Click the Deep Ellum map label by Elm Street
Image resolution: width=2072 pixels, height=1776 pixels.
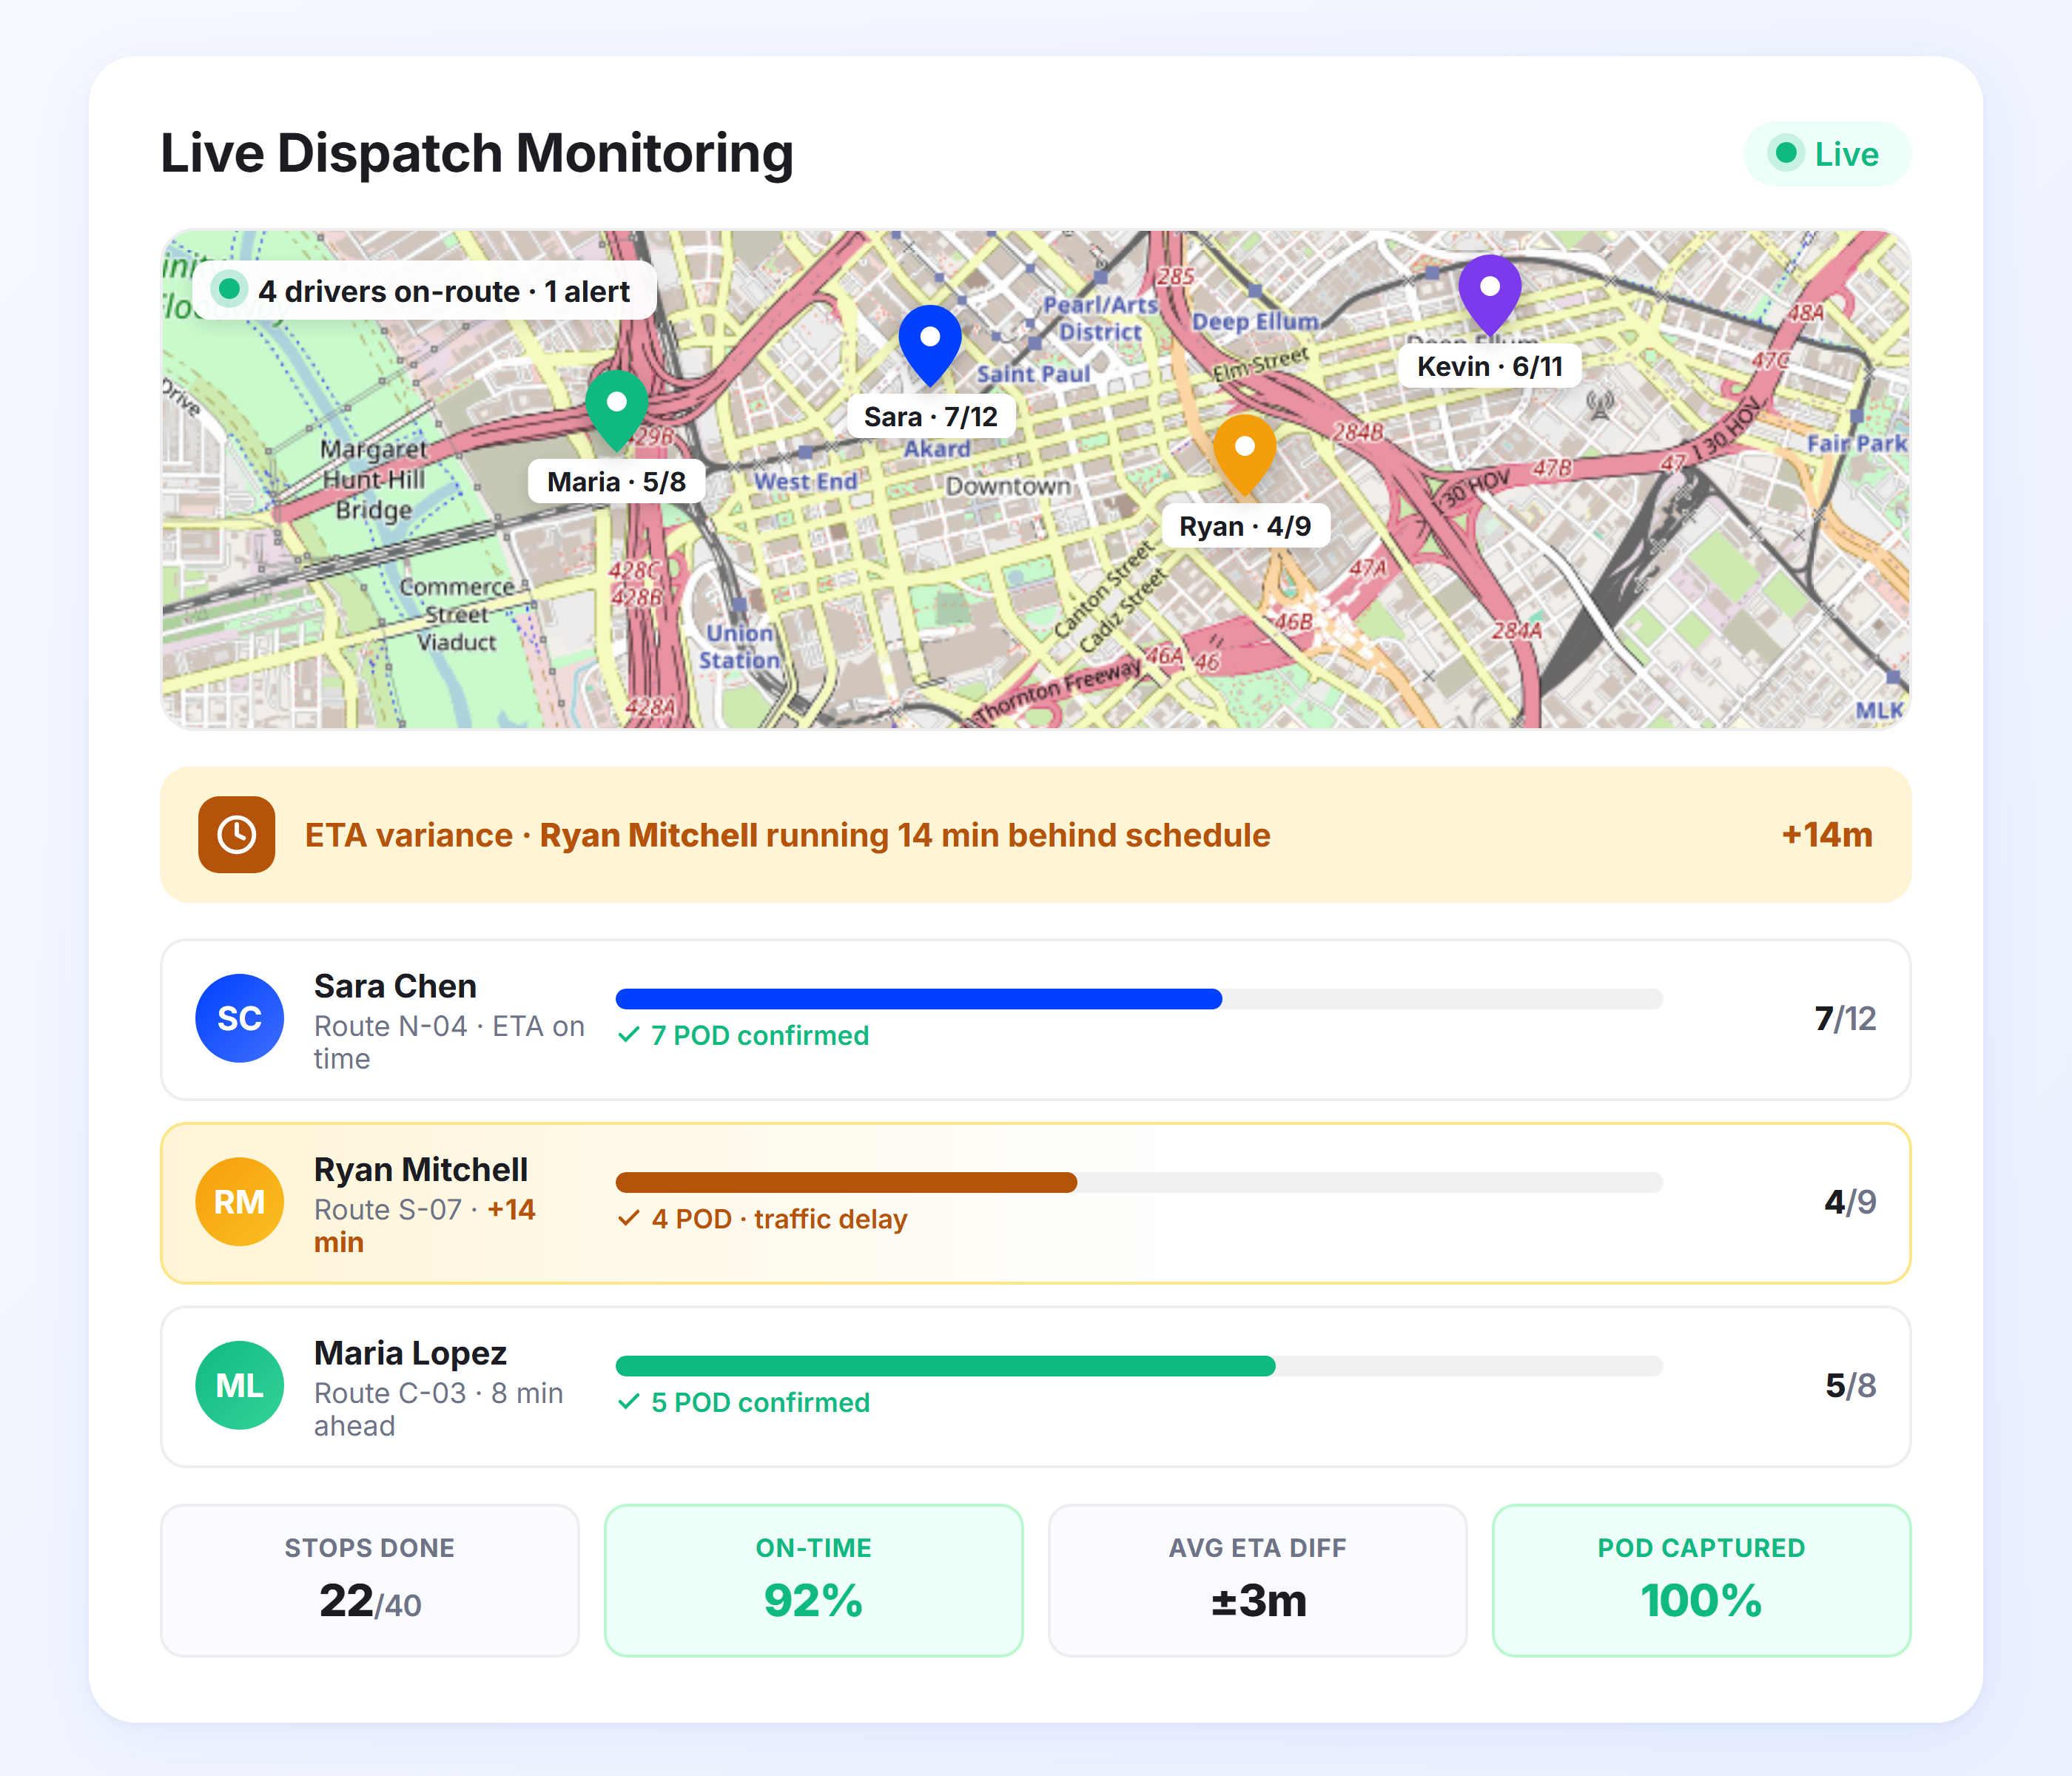point(1255,322)
